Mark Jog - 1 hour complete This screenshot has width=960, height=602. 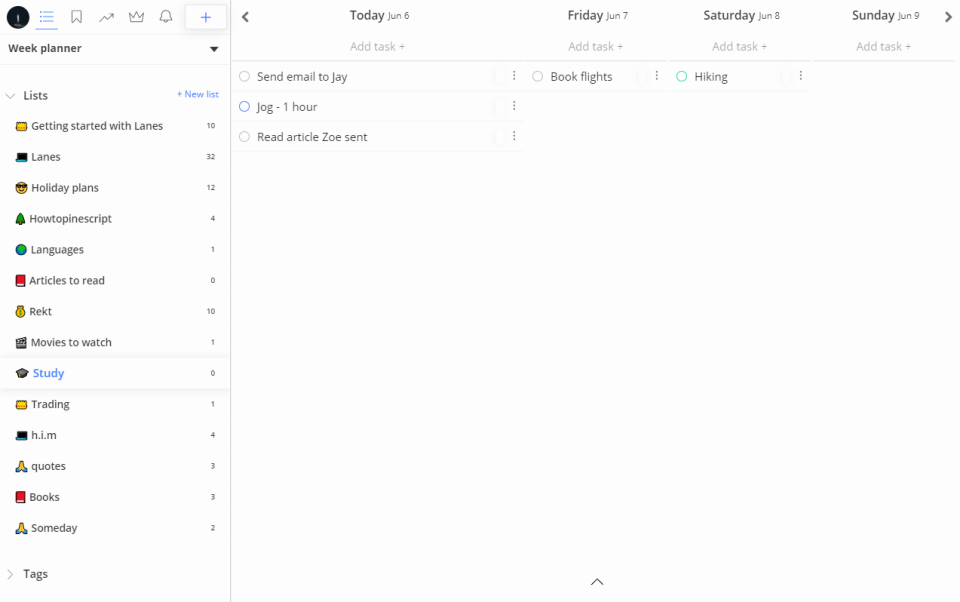point(244,107)
